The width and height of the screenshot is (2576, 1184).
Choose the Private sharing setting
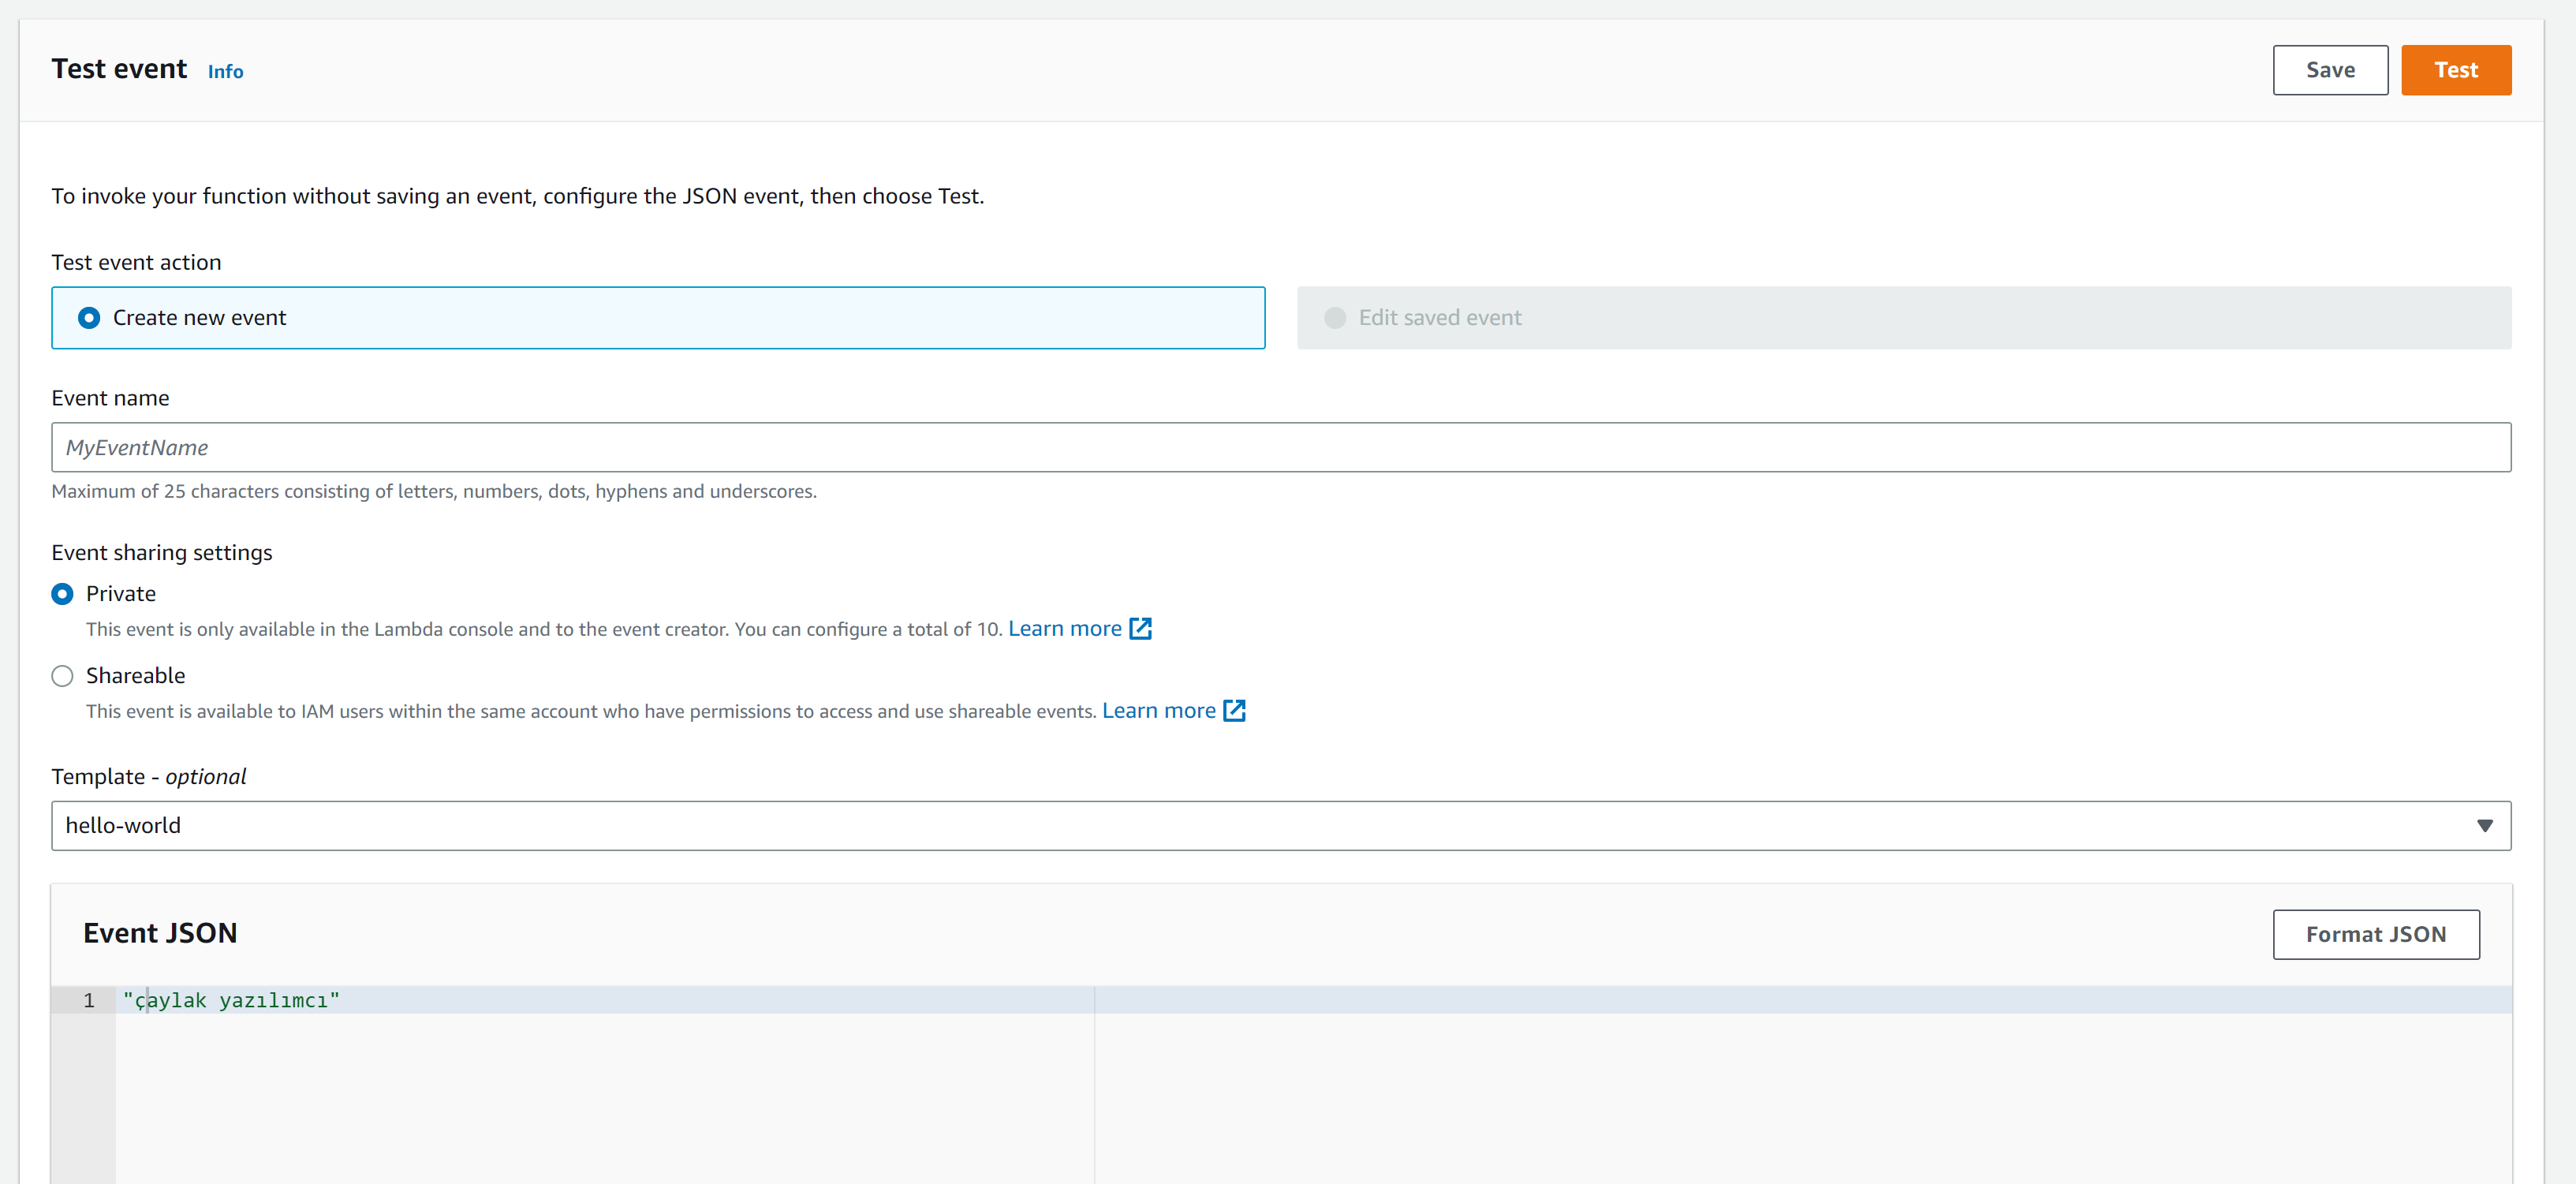point(62,594)
